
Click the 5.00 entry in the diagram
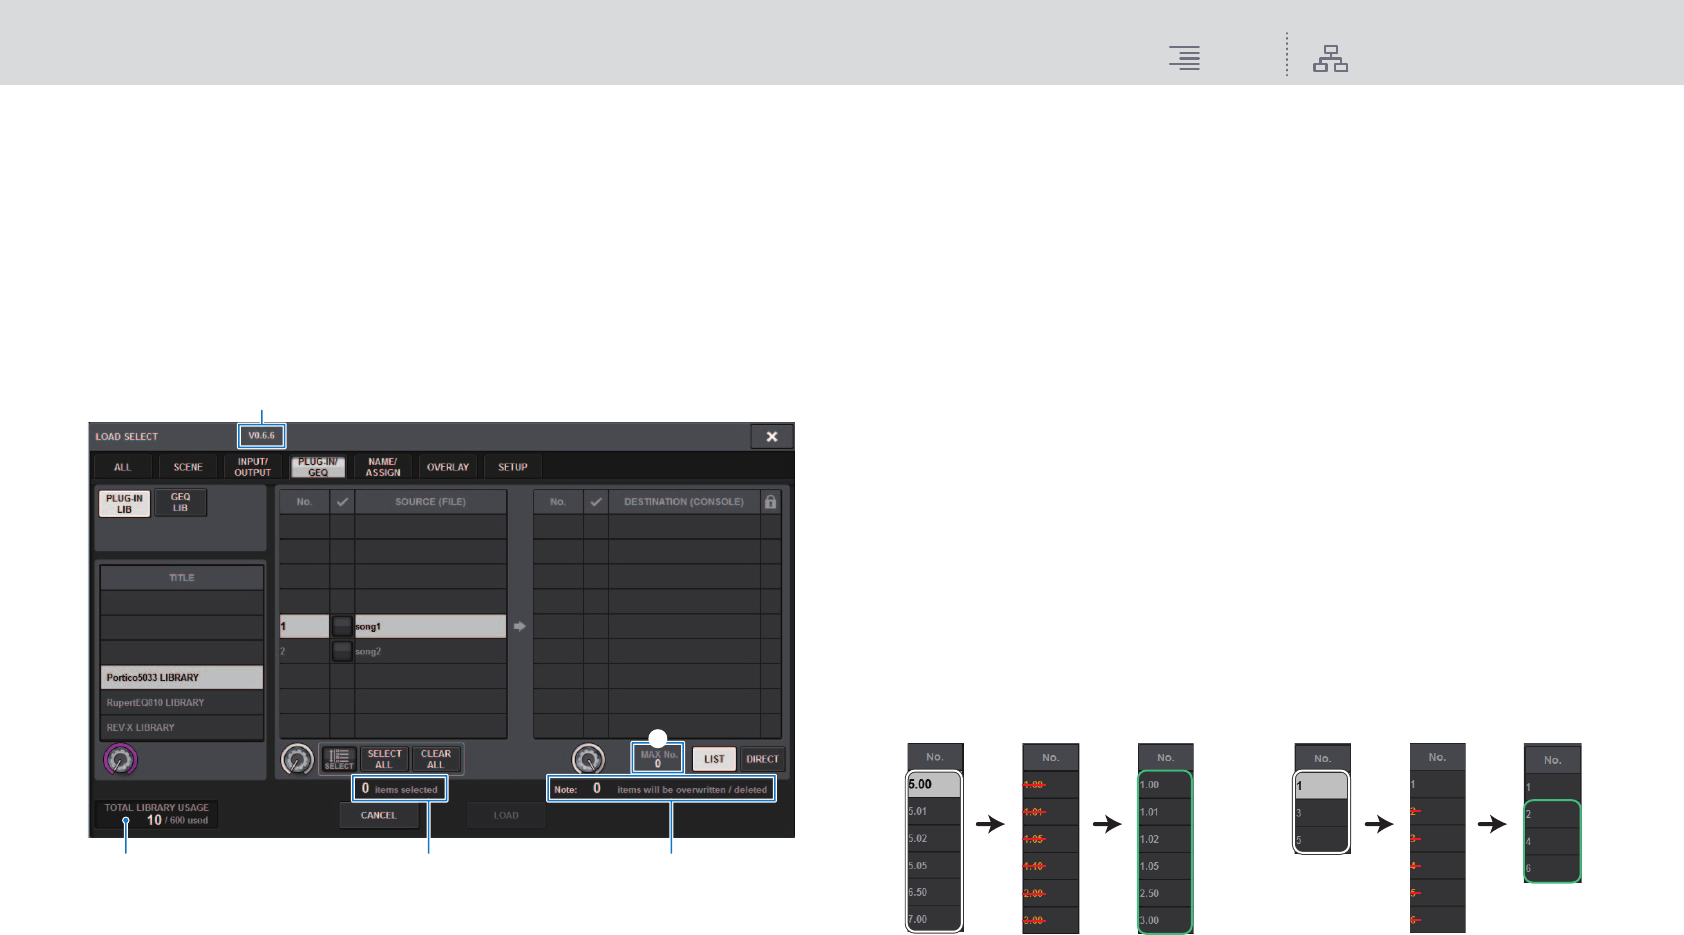pyautogui.click(x=935, y=785)
